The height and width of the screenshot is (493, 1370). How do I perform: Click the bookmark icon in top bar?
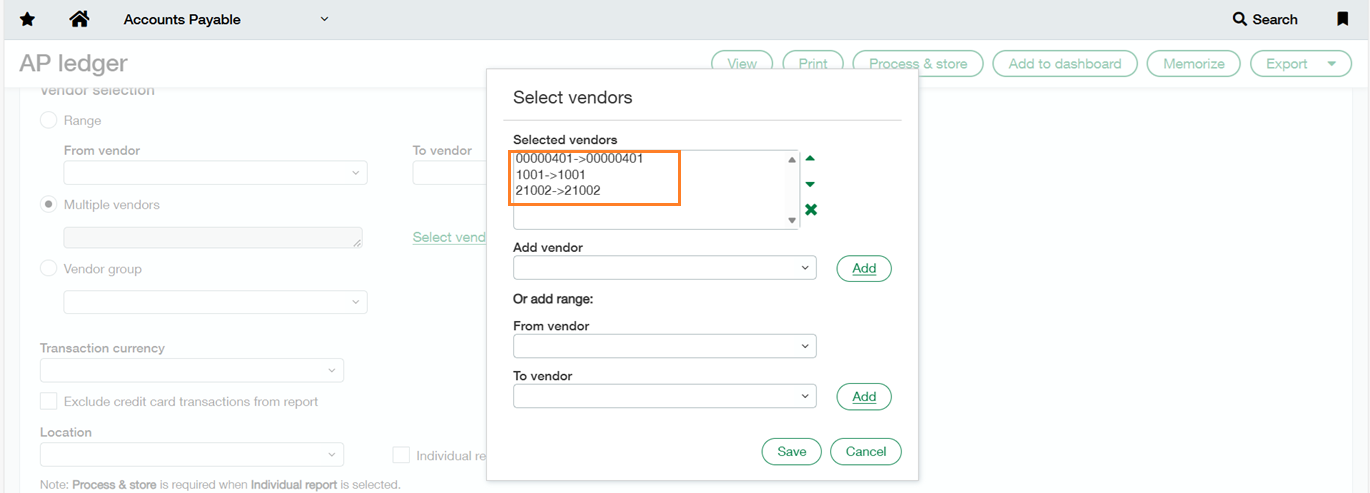pos(1343,19)
